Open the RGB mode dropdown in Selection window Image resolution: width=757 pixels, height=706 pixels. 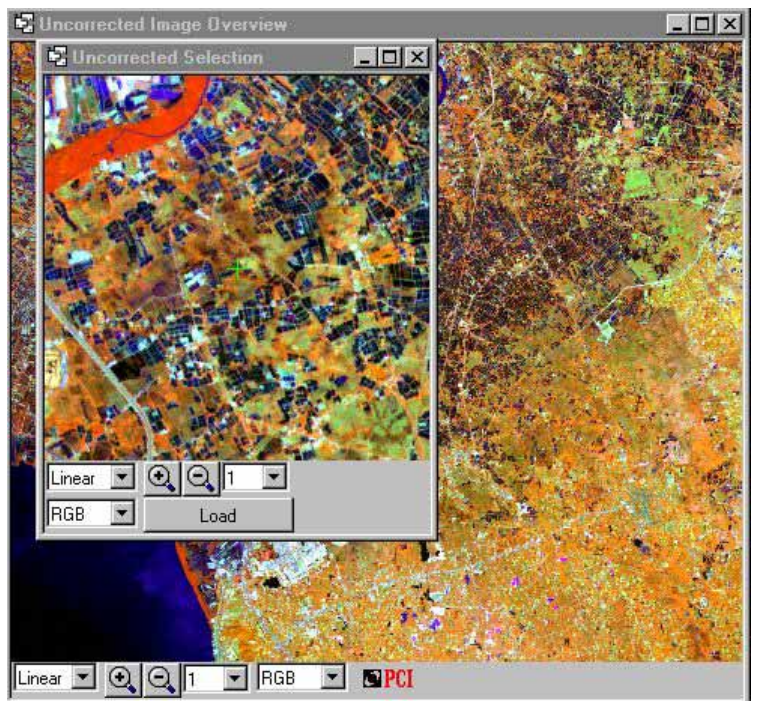tap(122, 513)
